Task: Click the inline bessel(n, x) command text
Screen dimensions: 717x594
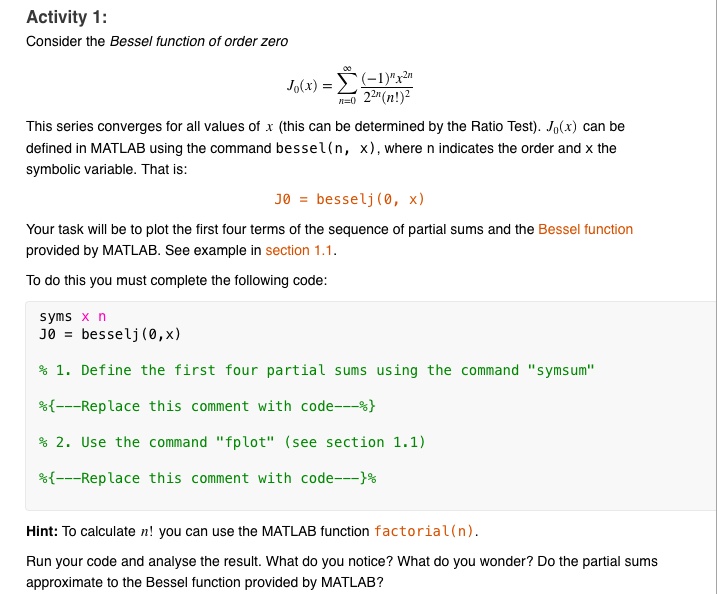Action: pos(327,149)
